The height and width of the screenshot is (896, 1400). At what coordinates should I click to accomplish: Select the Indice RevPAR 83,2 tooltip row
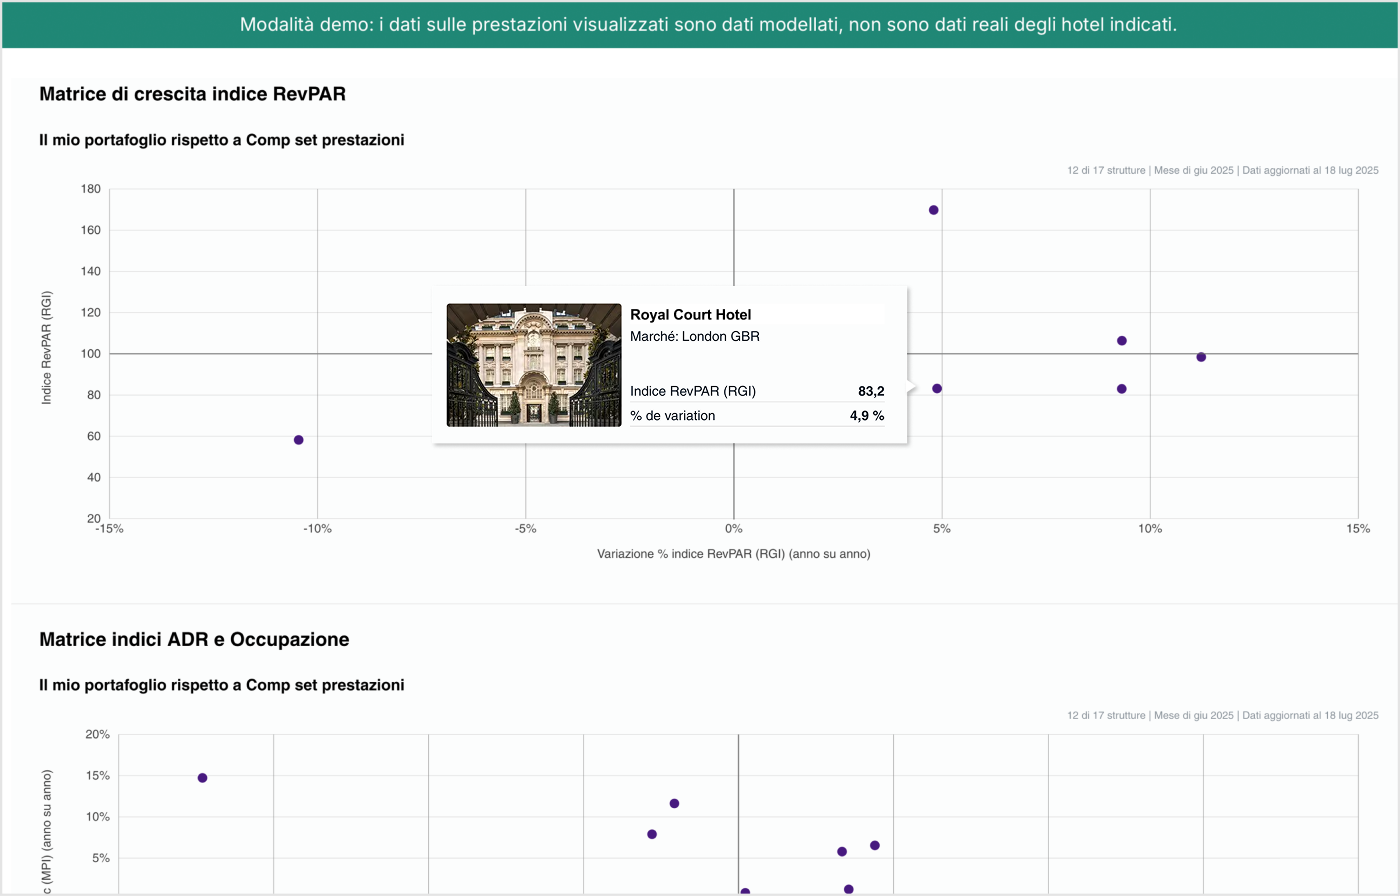pos(756,391)
